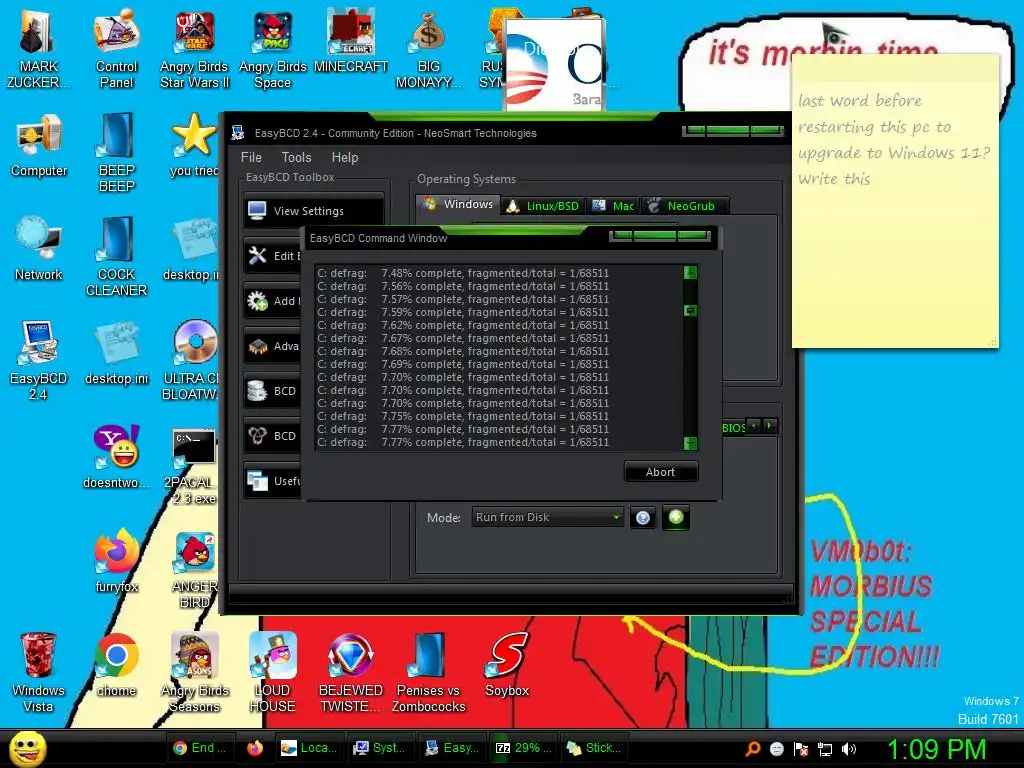The image size is (1024, 768).
Task: Click the magnifier search tray icon
Action: pos(752,749)
